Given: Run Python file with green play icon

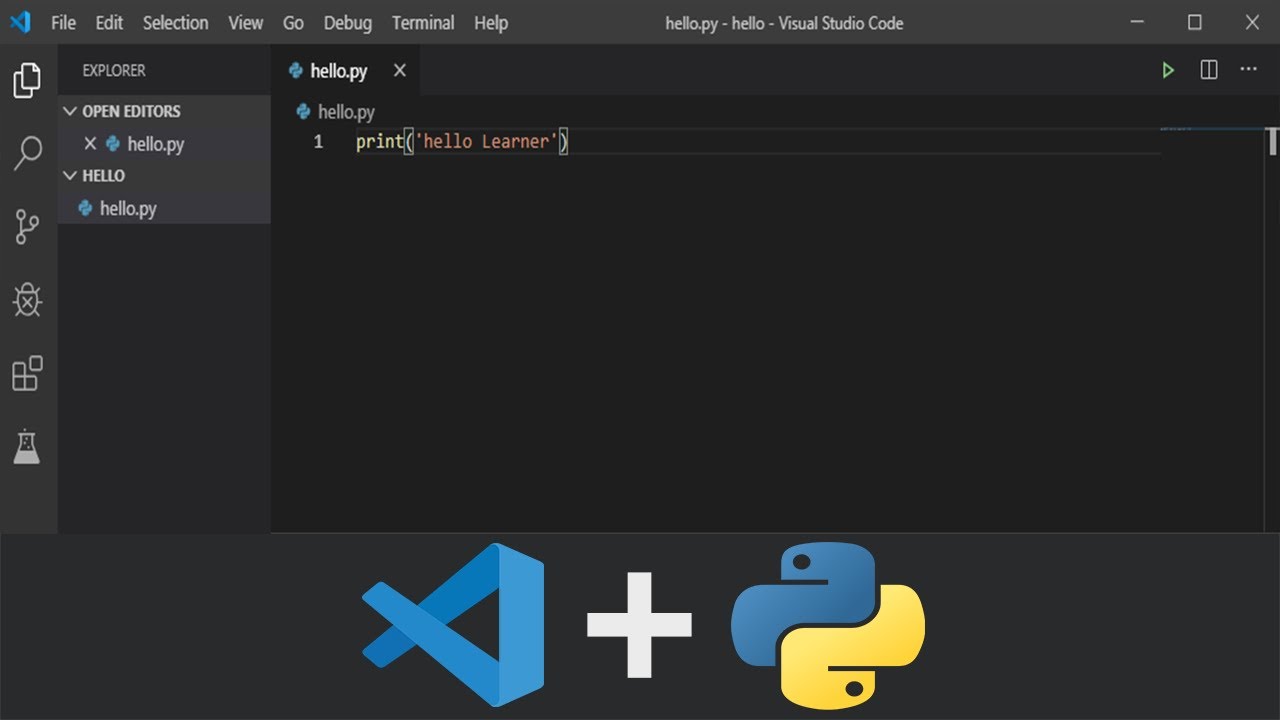Looking at the screenshot, I should 1168,70.
